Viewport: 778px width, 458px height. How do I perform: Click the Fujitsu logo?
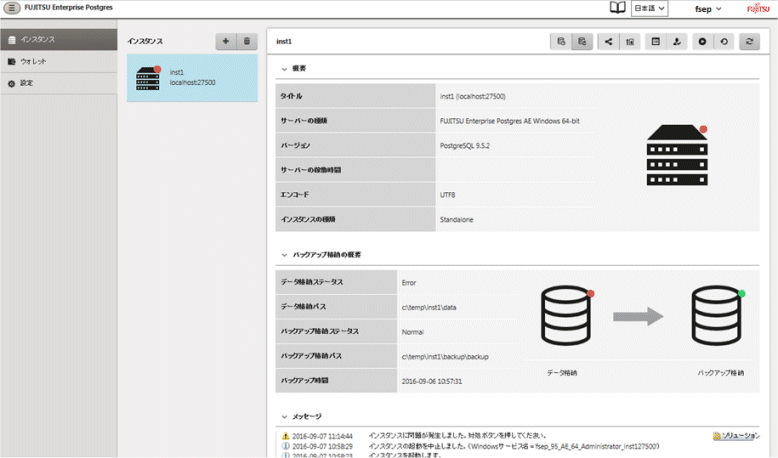758,8
